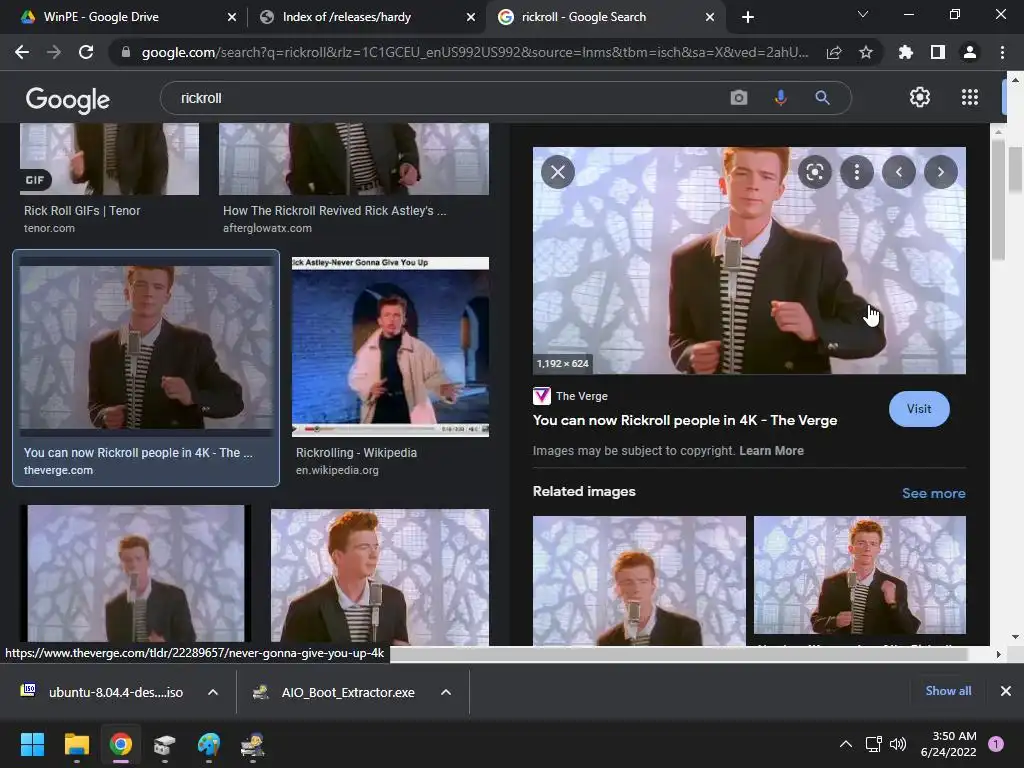Image resolution: width=1024 pixels, height=768 pixels.
Task: Open the tenor.com source link
Action: (49, 229)
